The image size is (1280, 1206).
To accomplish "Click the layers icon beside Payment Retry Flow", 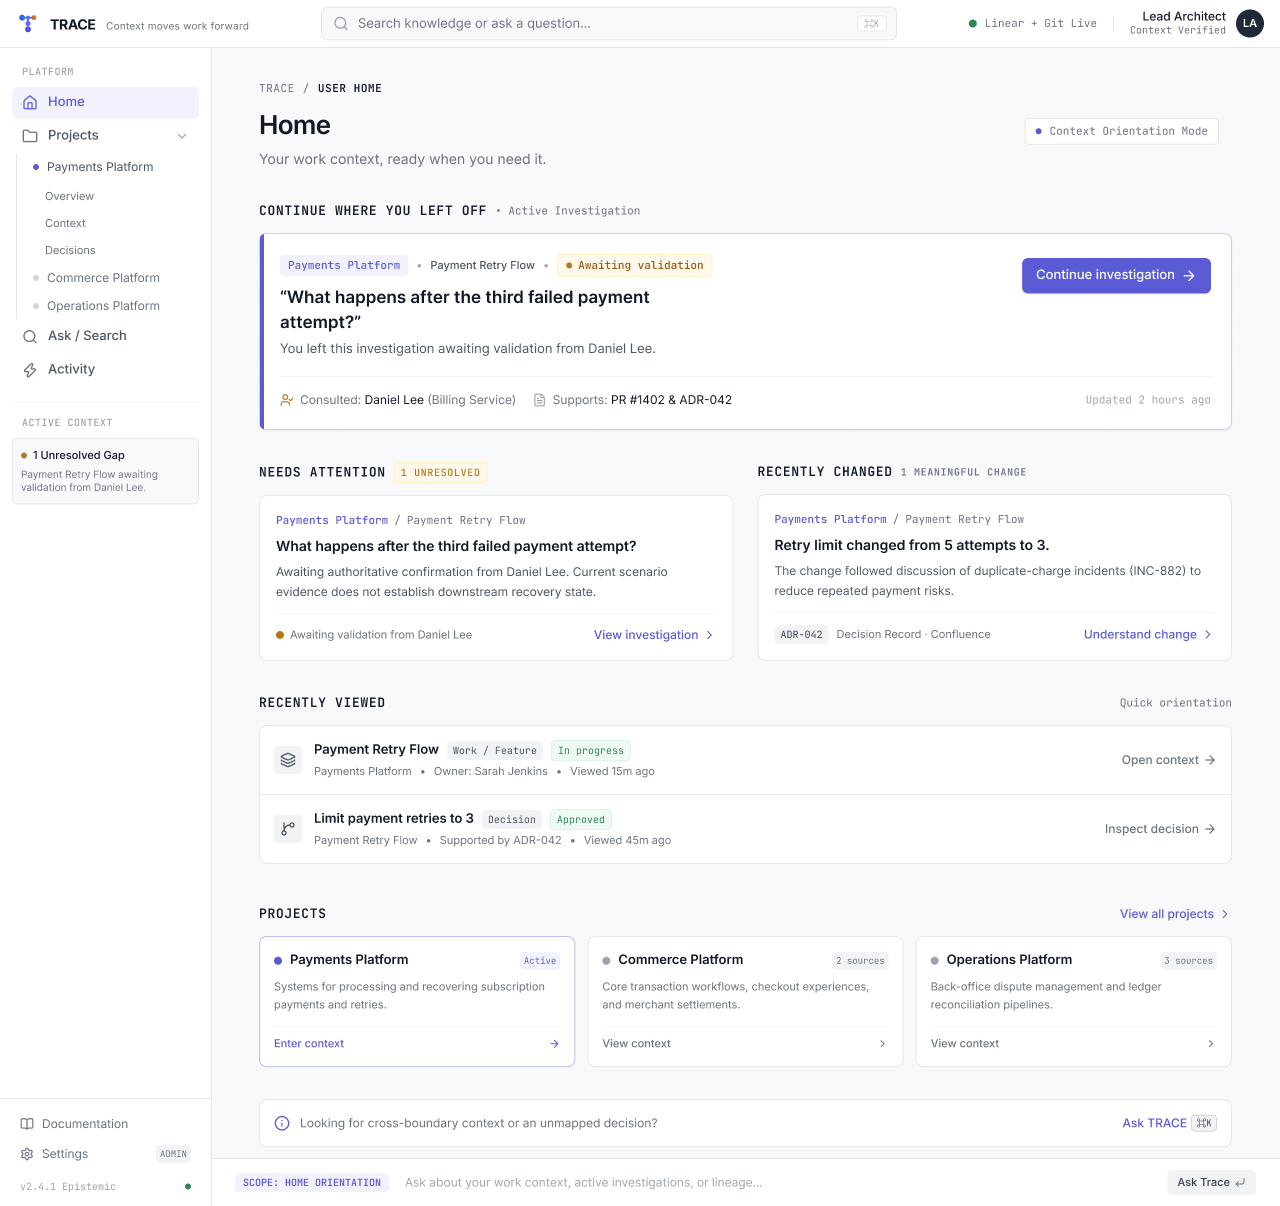I will coord(288,760).
